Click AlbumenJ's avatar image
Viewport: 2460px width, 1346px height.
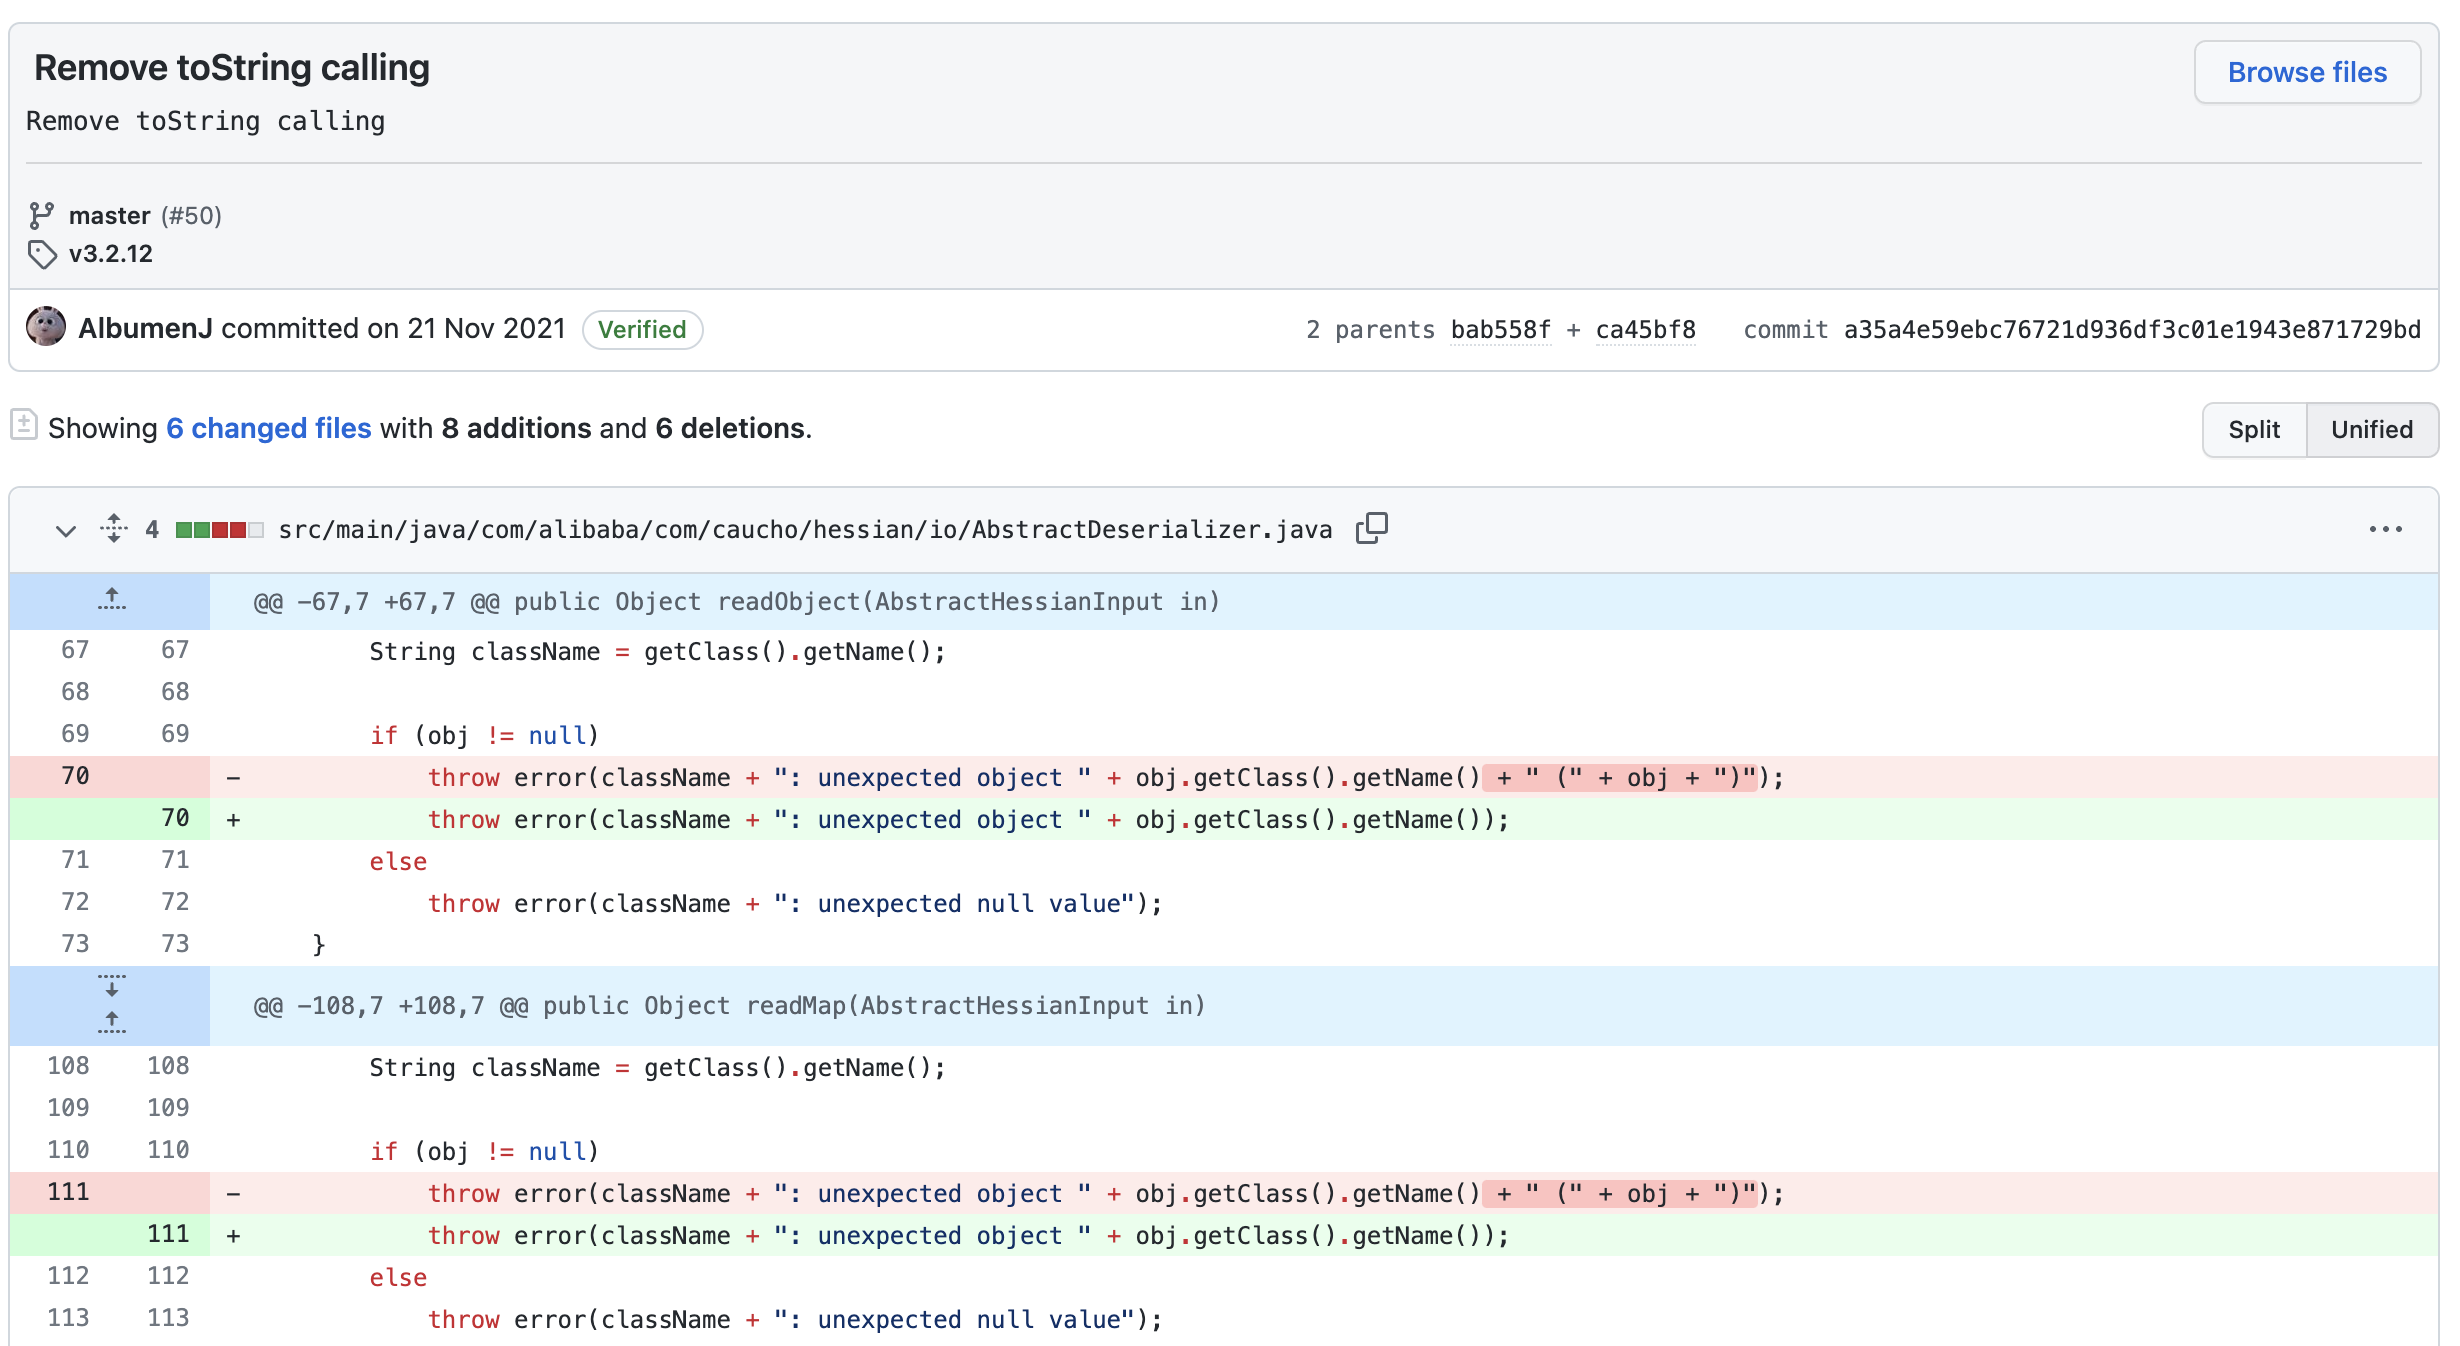pyautogui.click(x=46, y=327)
